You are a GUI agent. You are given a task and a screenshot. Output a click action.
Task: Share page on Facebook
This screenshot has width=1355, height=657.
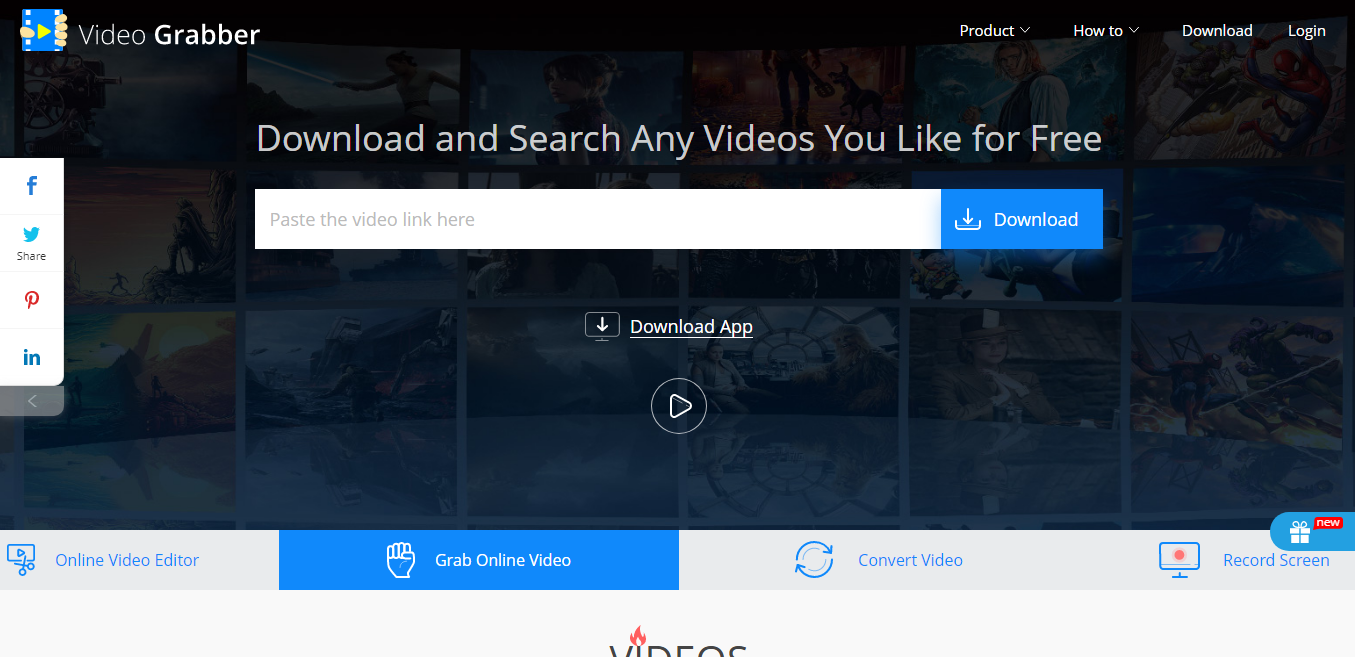[x=32, y=186]
